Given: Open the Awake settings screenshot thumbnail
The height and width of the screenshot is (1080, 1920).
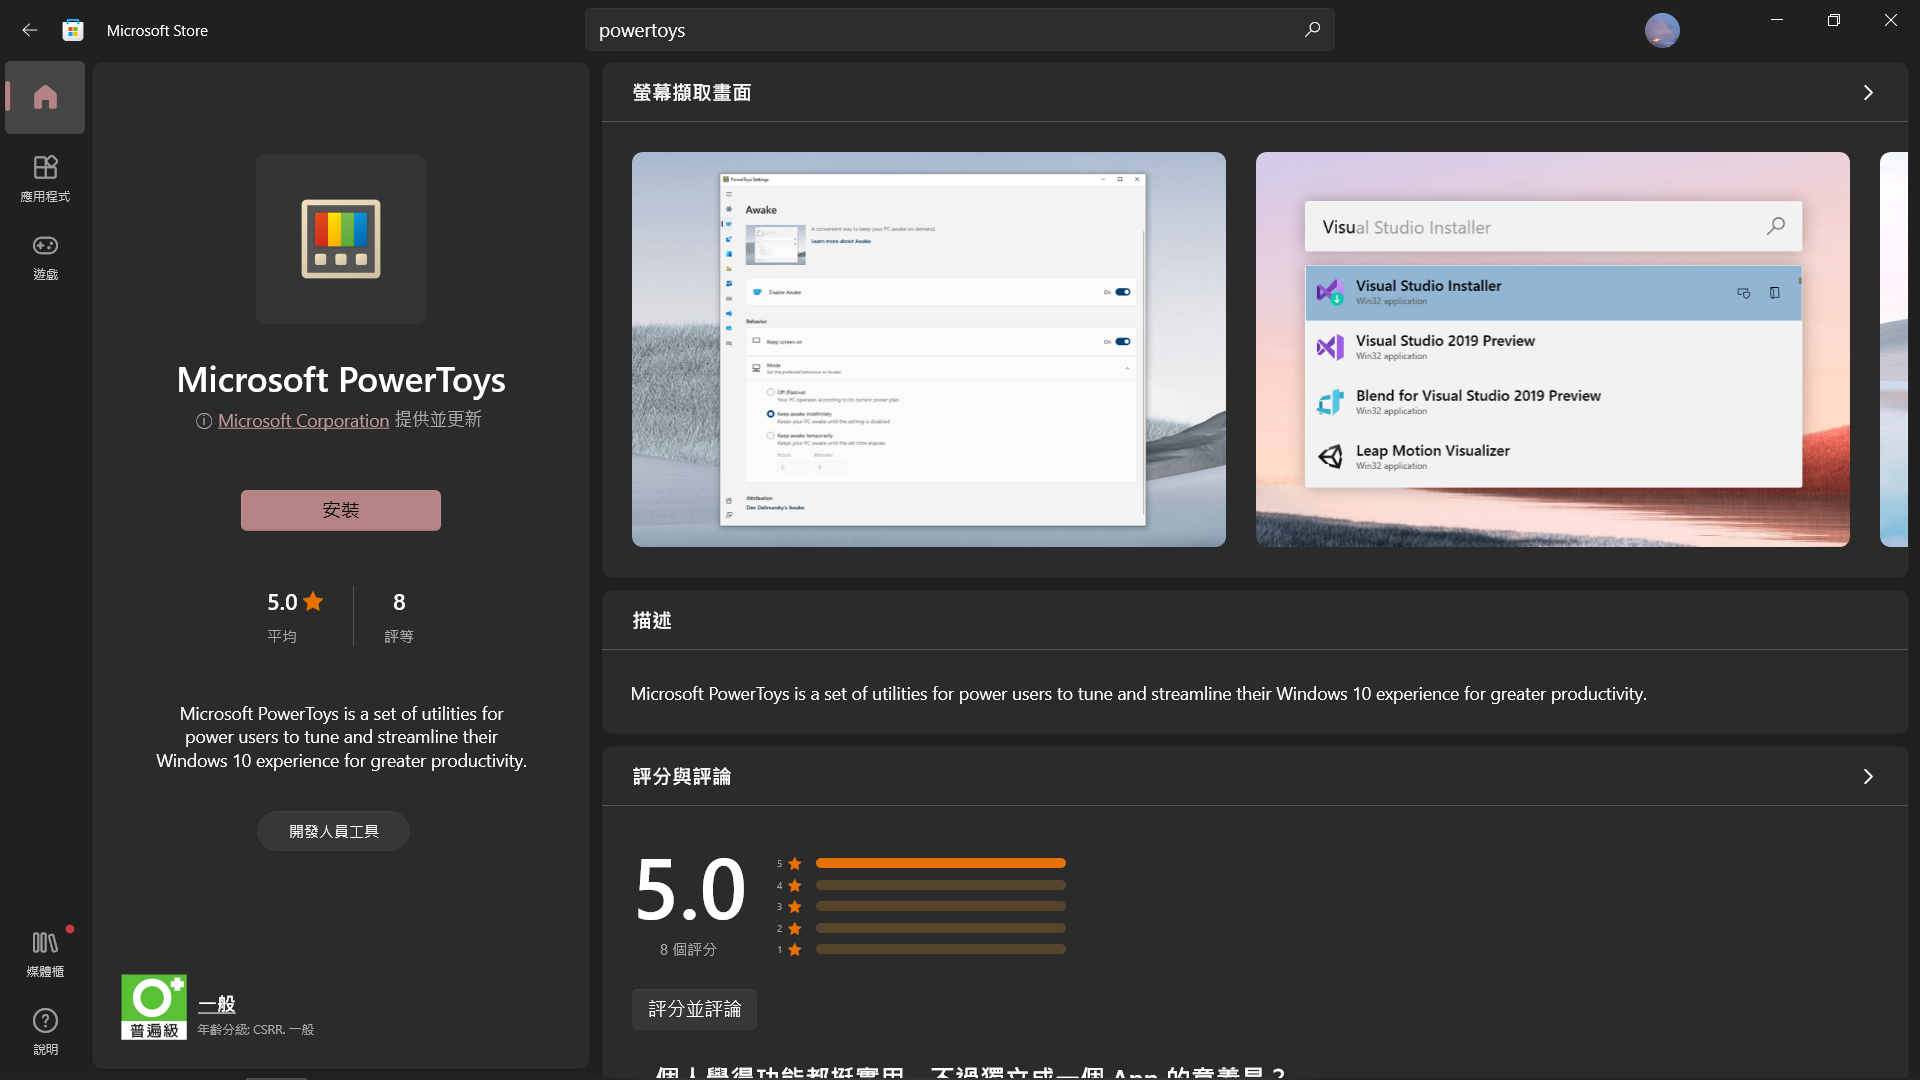Looking at the screenshot, I should (x=929, y=349).
